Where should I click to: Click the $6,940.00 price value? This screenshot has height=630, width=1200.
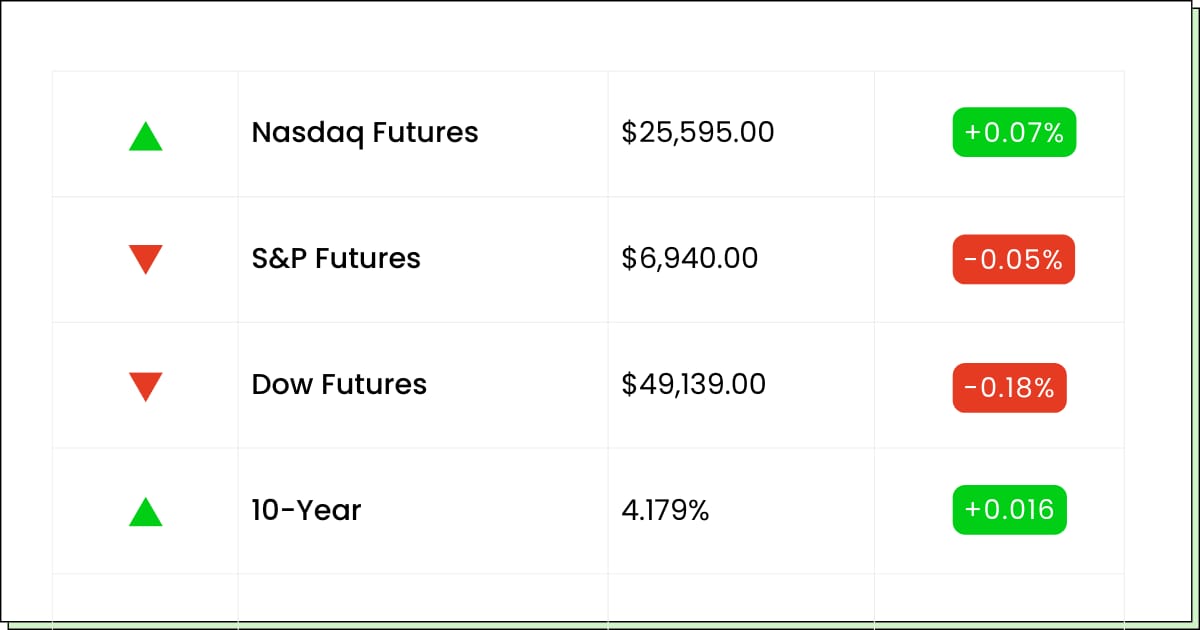tap(690, 258)
